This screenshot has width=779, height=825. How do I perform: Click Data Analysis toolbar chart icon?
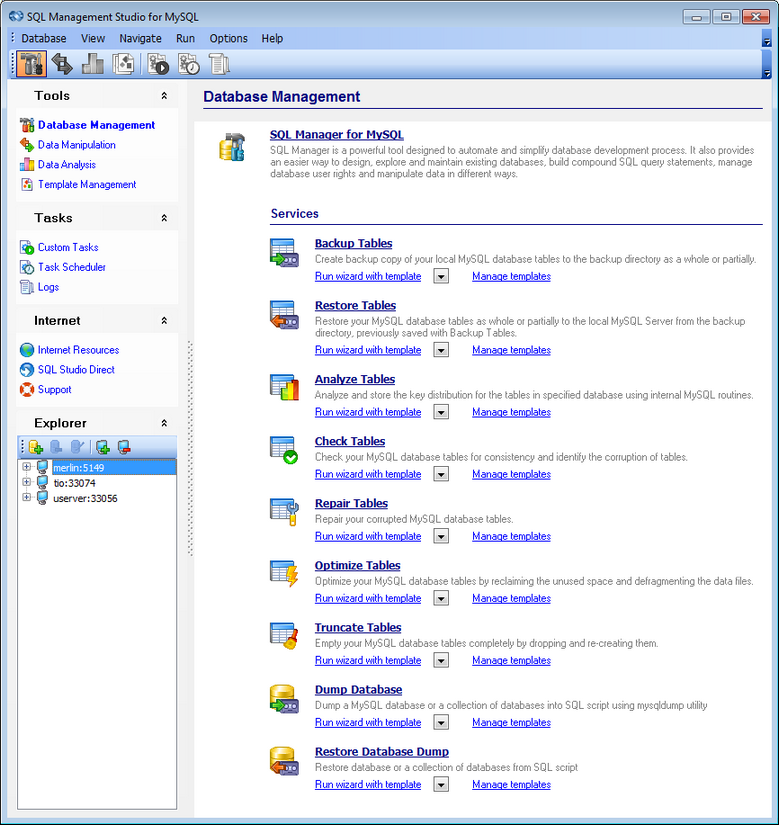(x=93, y=64)
